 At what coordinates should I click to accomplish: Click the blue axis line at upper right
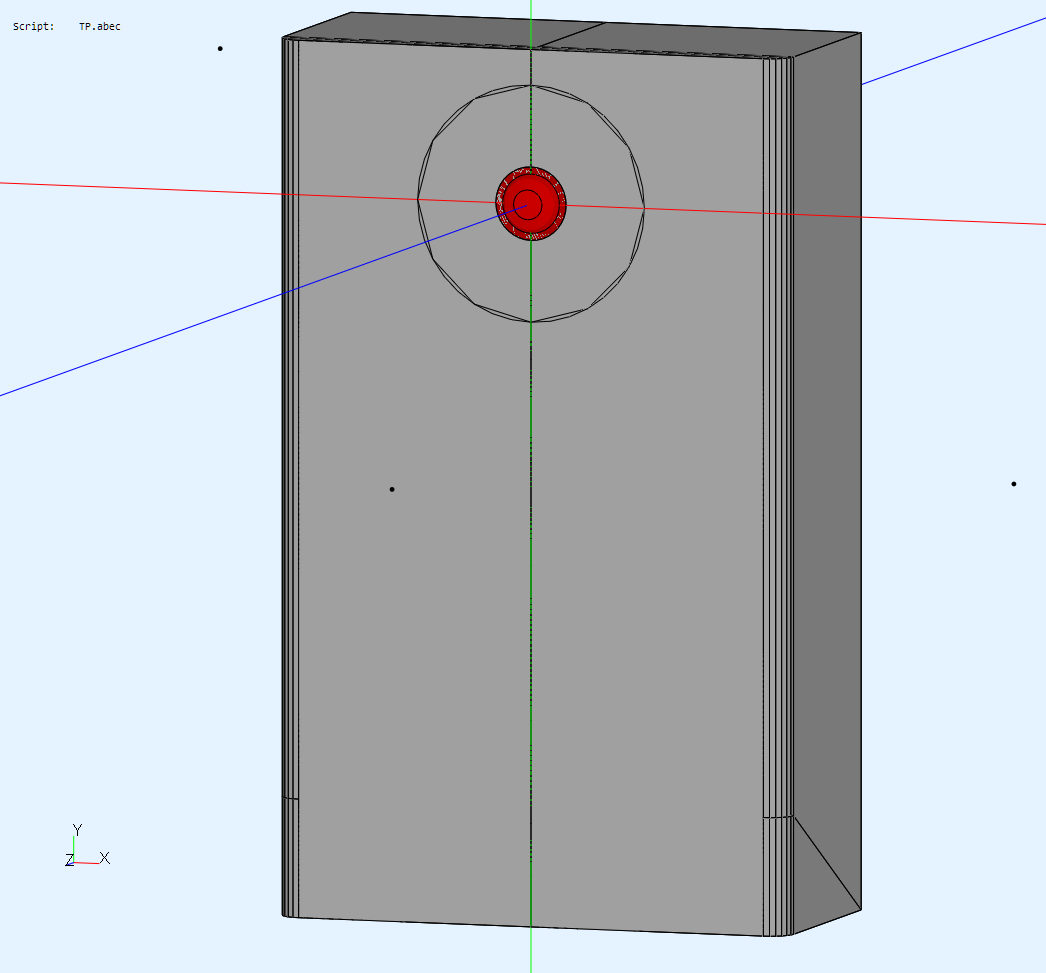point(950,52)
